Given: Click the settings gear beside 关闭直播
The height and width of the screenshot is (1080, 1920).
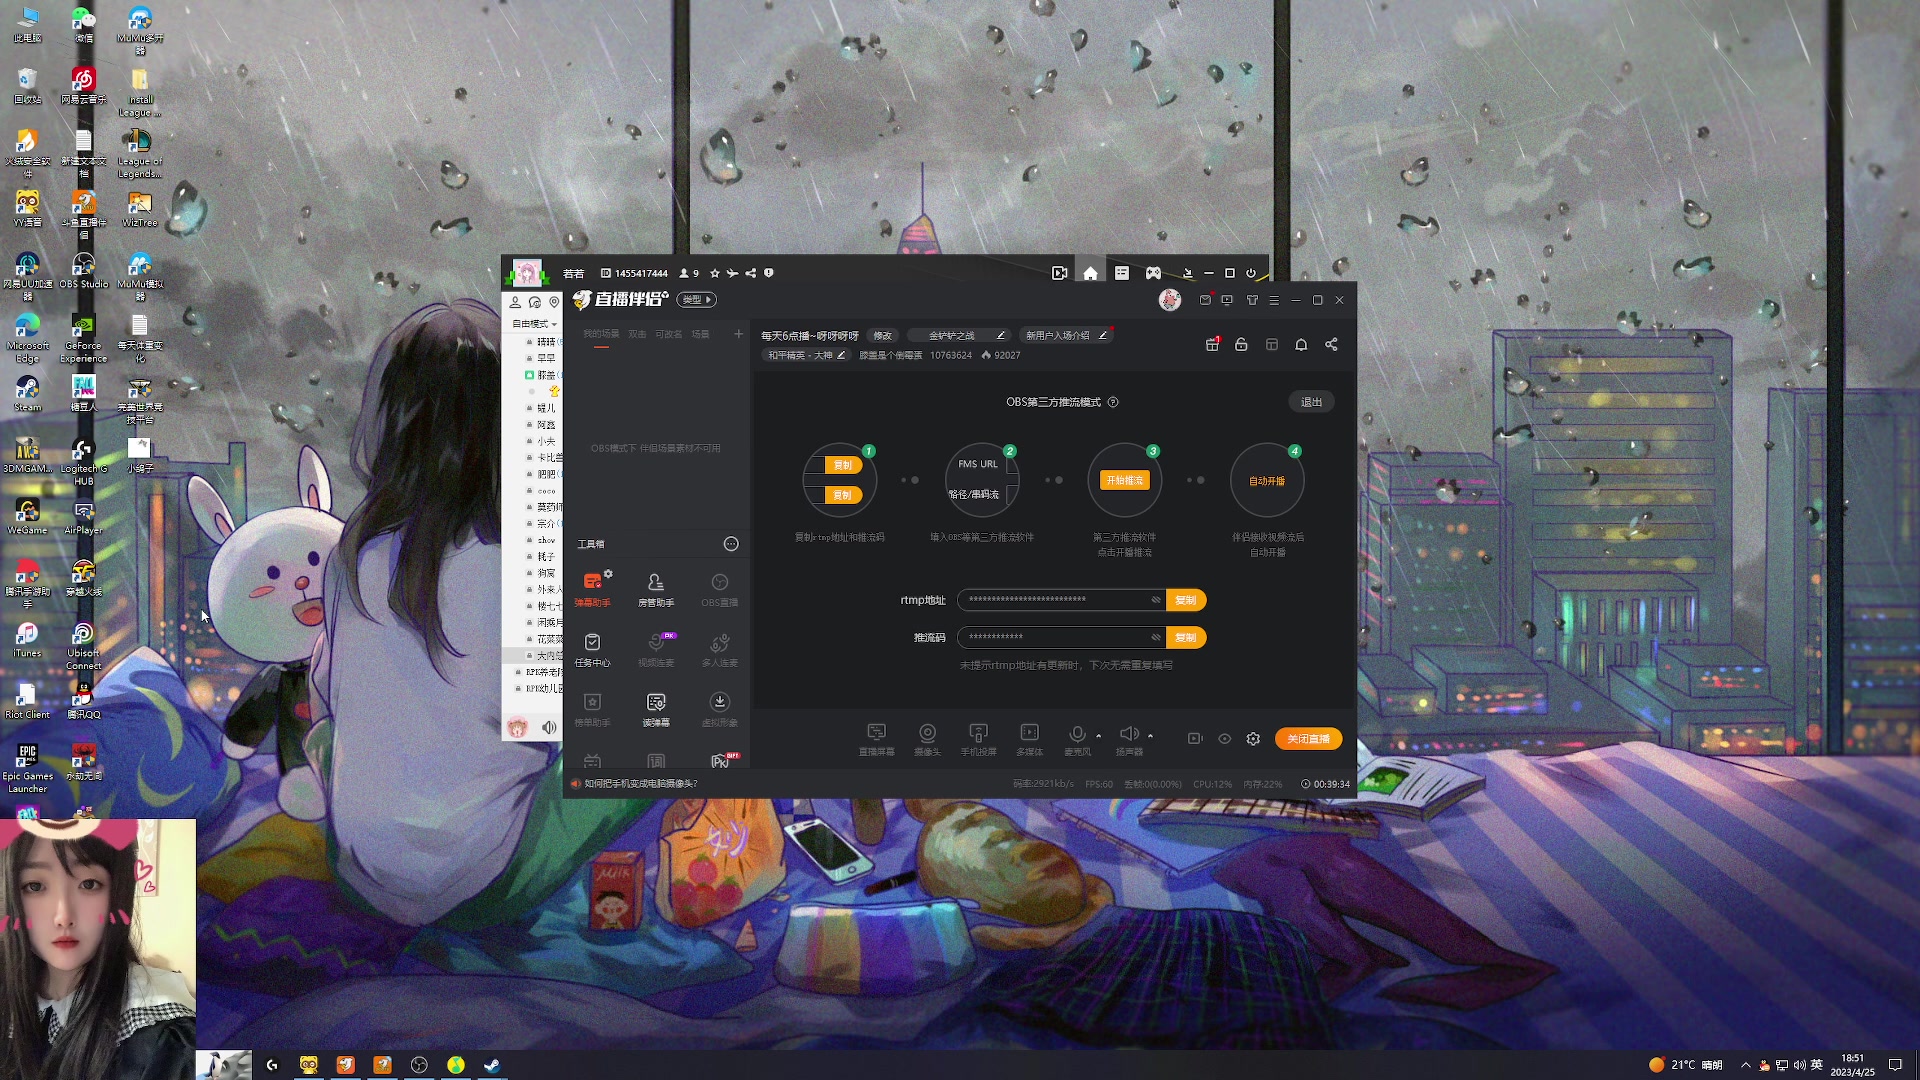Looking at the screenshot, I should [1253, 739].
